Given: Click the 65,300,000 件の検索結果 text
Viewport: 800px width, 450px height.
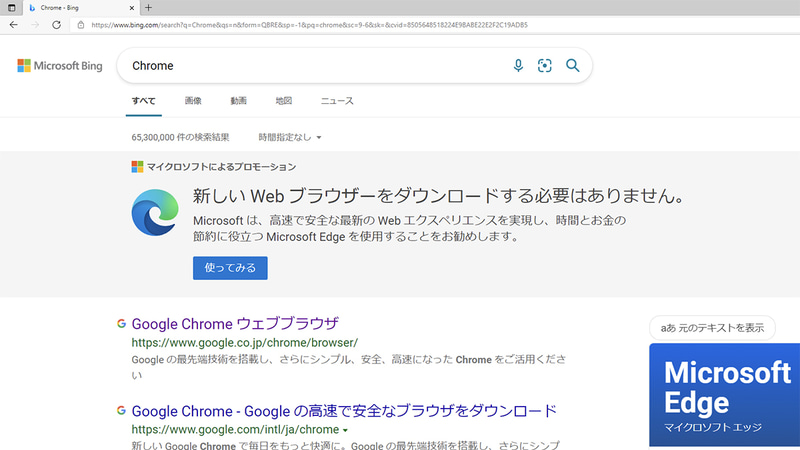Looking at the screenshot, I should [x=180, y=137].
